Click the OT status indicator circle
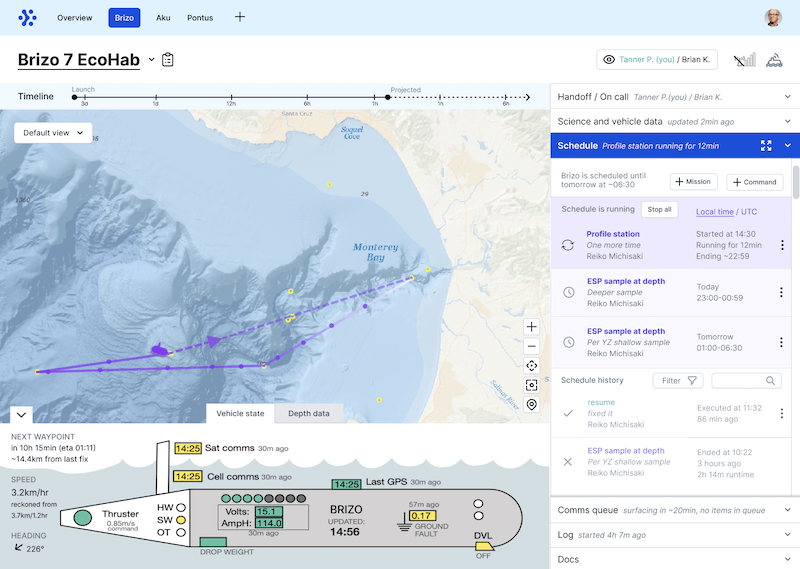Image resolution: width=800 pixels, height=569 pixels. pos(181,532)
